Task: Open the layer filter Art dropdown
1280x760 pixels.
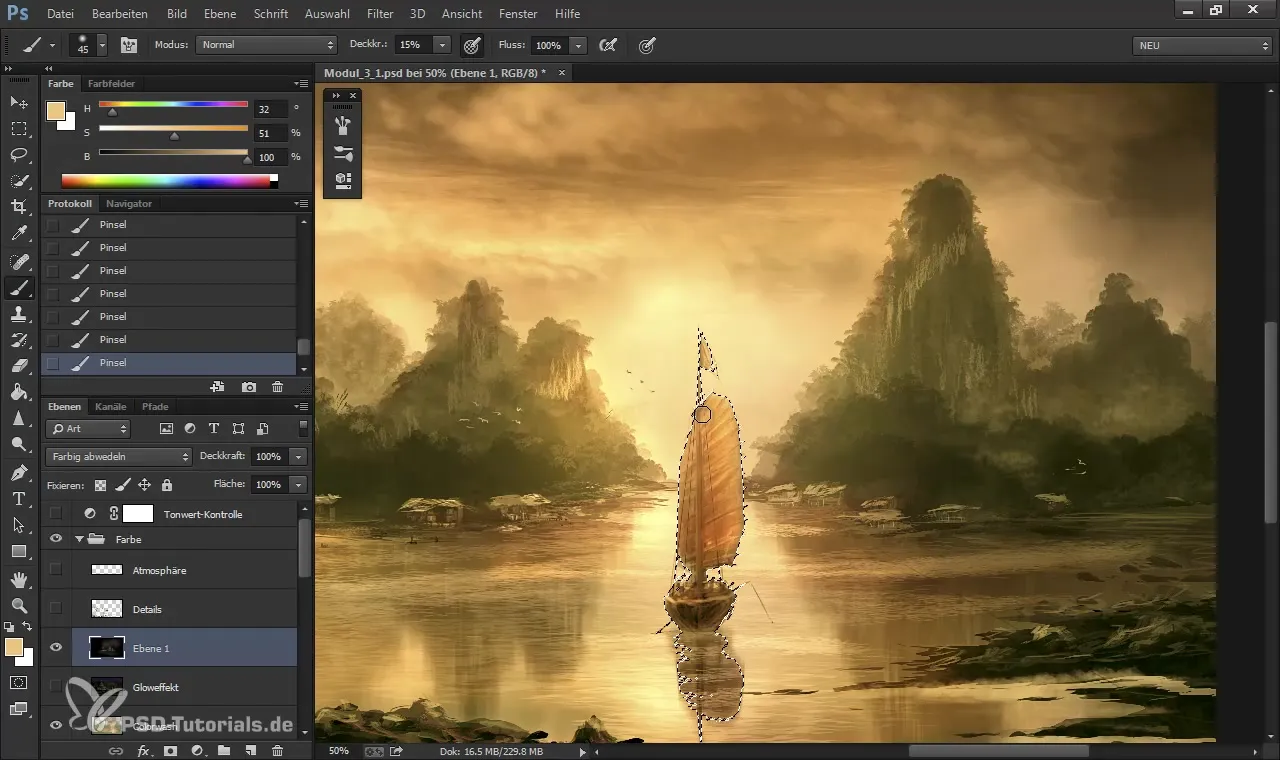Action: 88,429
